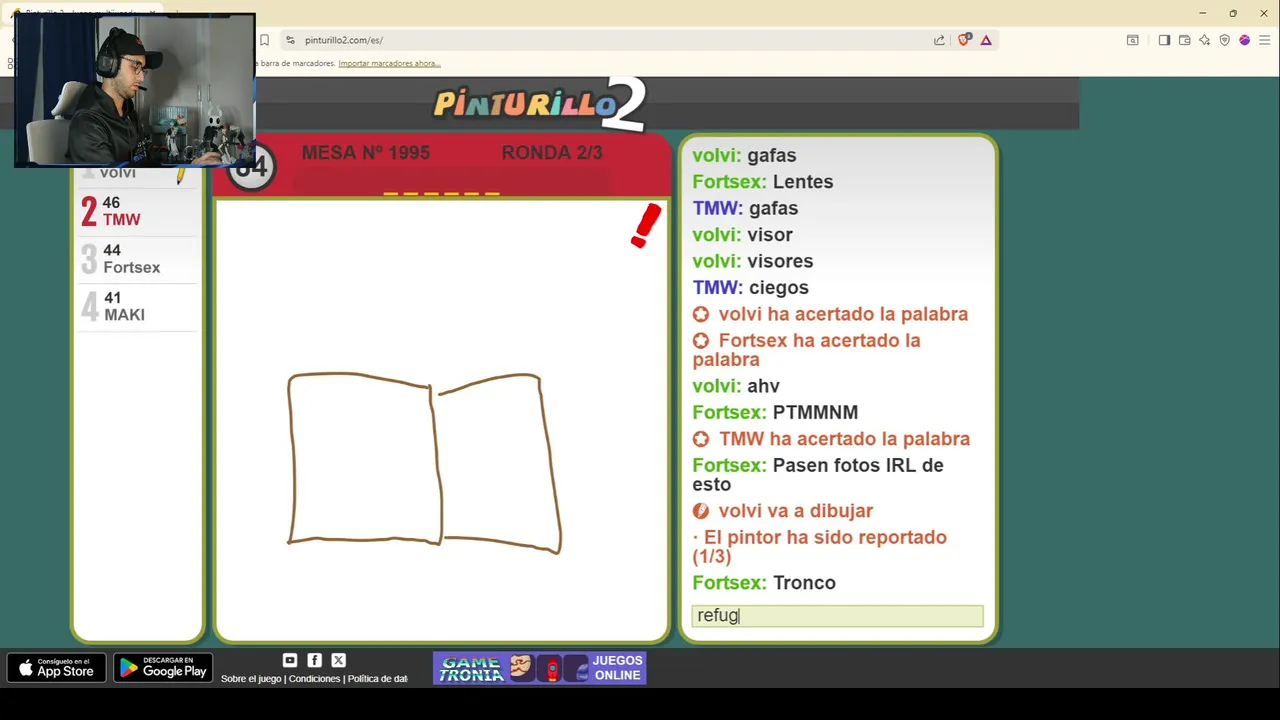This screenshot has width=1280, height=720.
Task: Click the round countdown timer
Action: [251, 167]
